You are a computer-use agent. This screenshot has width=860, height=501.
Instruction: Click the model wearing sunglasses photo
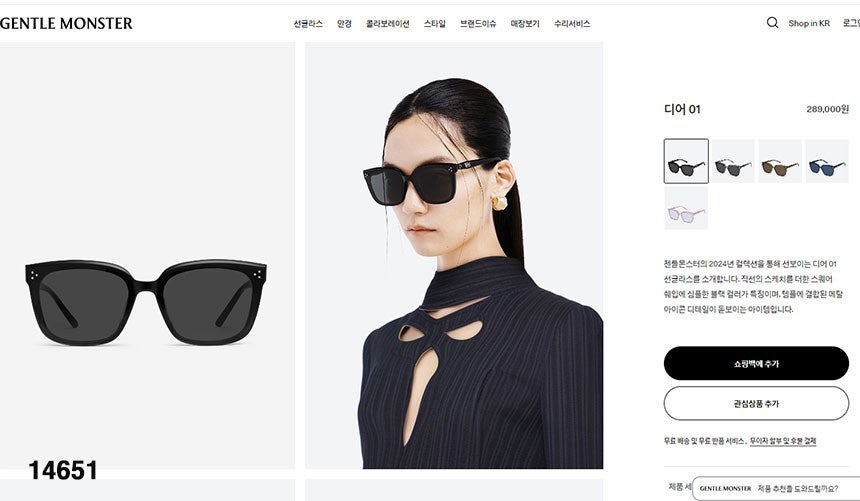coord(454,255)
